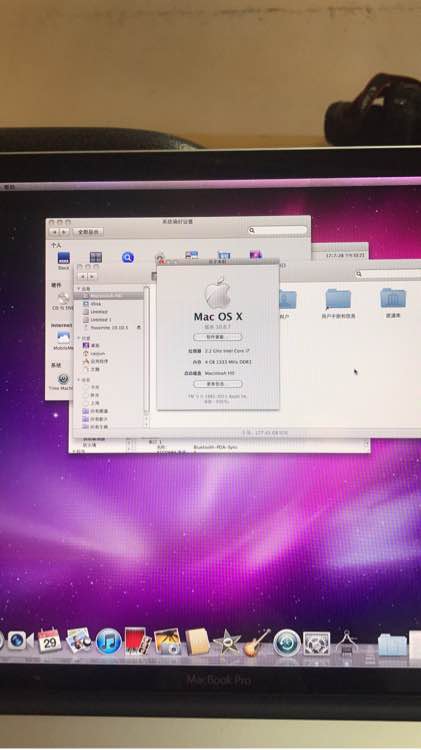The width and height of the screenshot is (421, 750).
Task: Focus System Preferences search field
Action: pyautogui.click(x=277, y=230)
